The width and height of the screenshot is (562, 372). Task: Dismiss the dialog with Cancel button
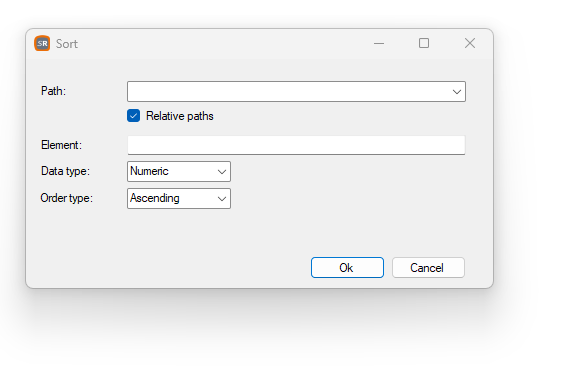428,268
